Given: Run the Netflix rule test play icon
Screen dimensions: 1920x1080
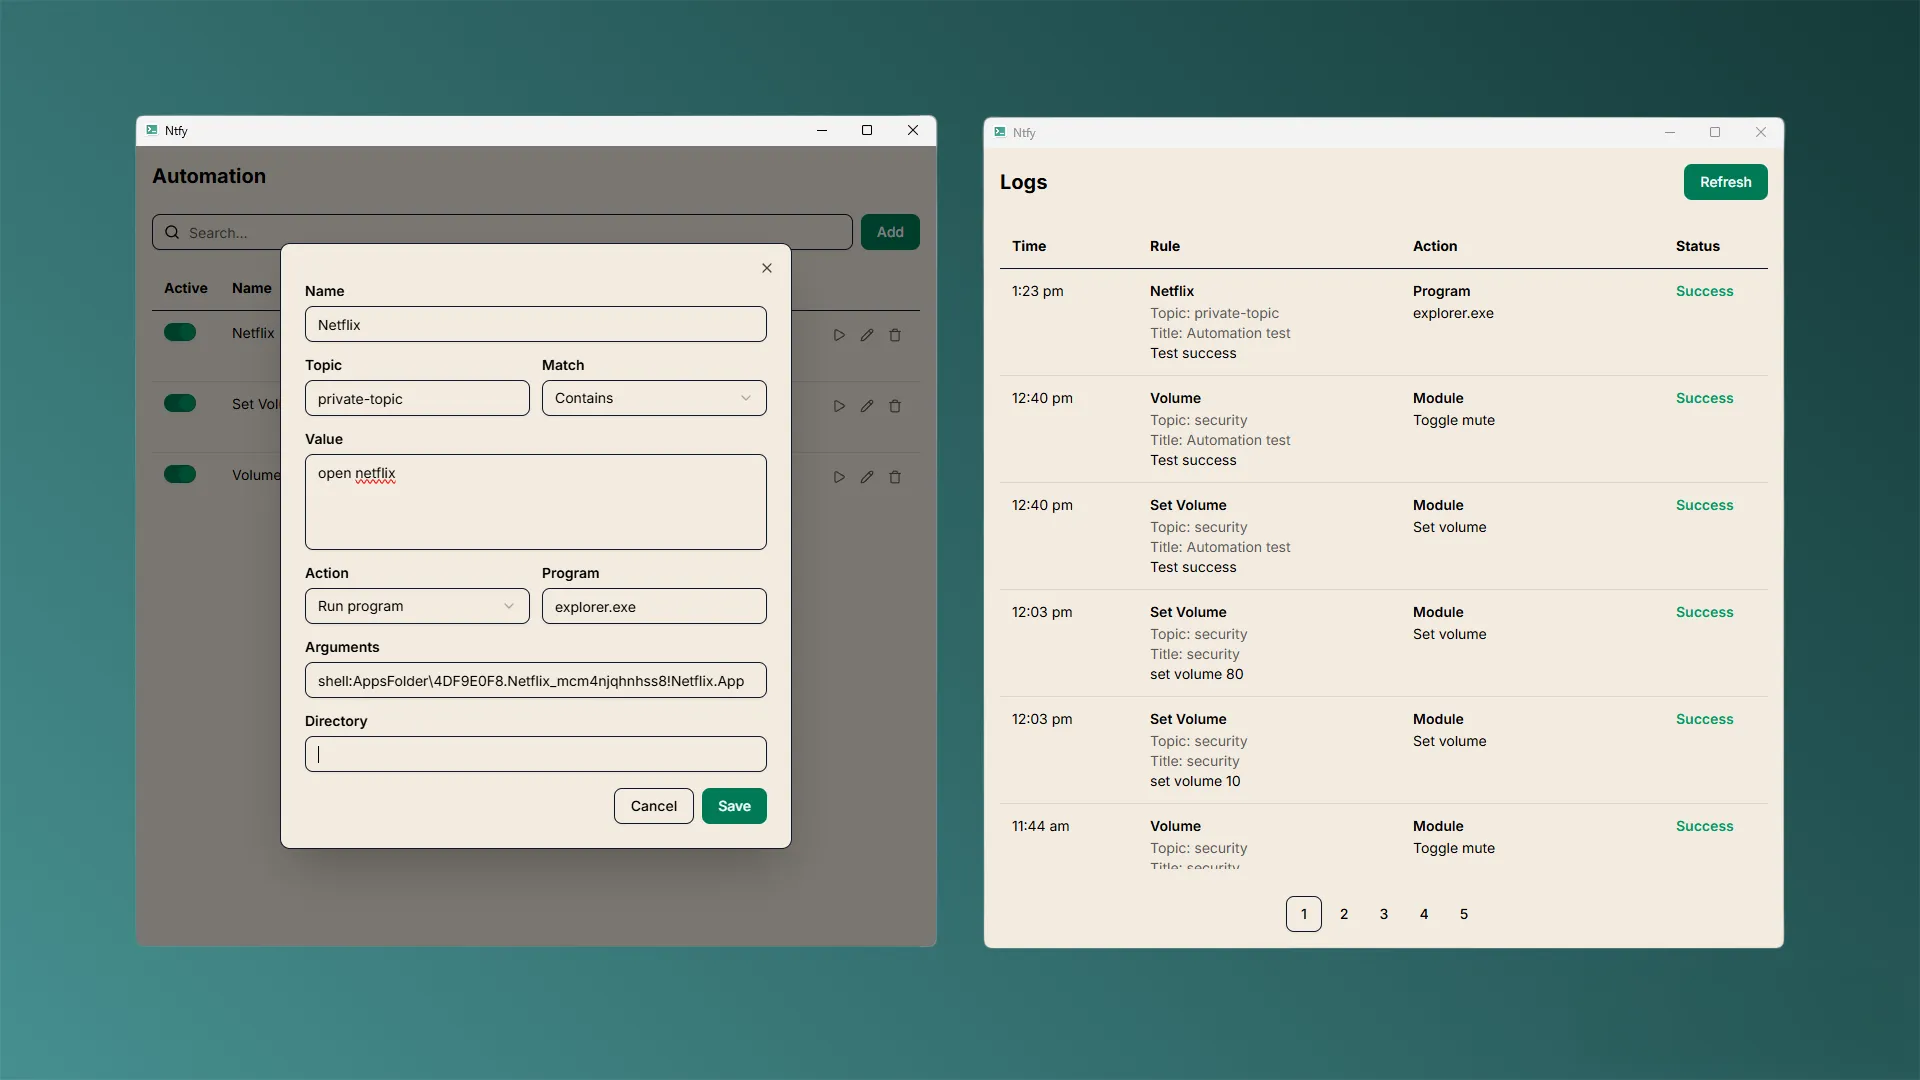Looking at the screenshot, I should click(839, 335).
